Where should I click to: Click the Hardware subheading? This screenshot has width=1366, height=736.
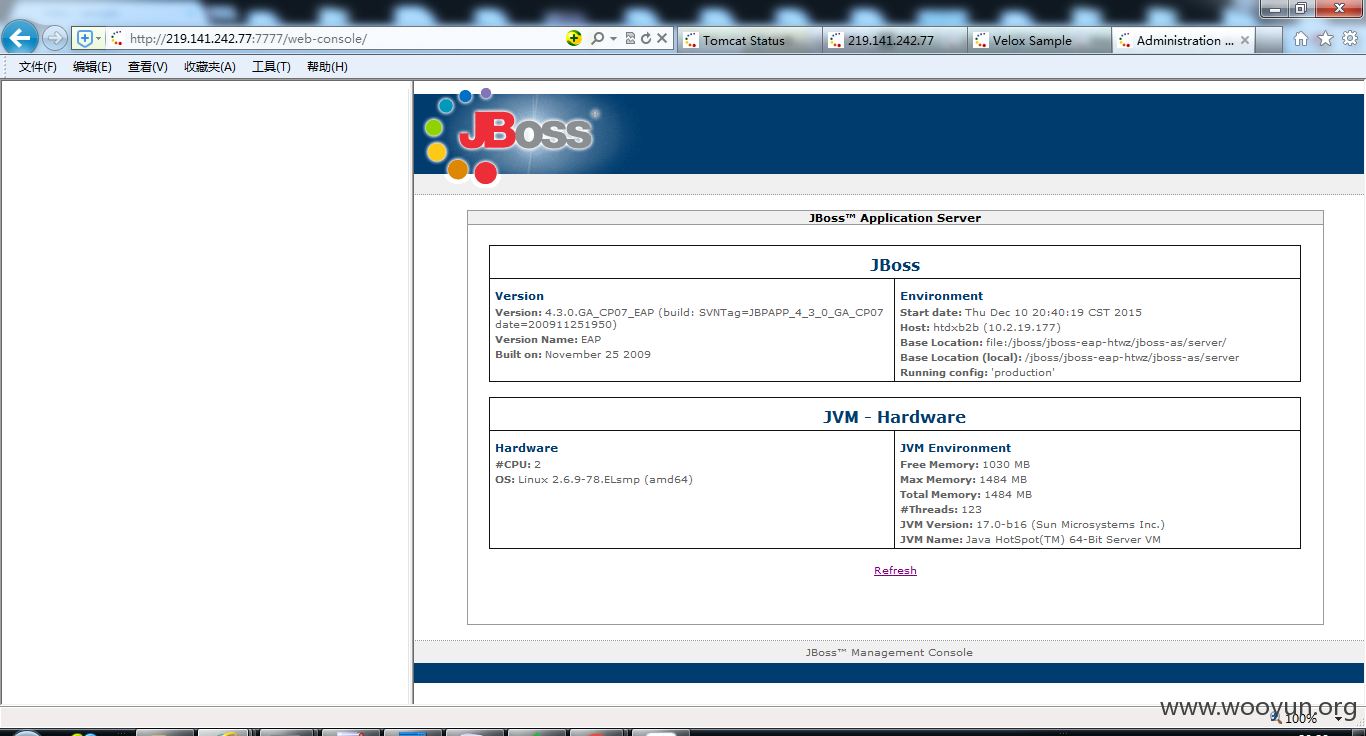tap(526, 448)
